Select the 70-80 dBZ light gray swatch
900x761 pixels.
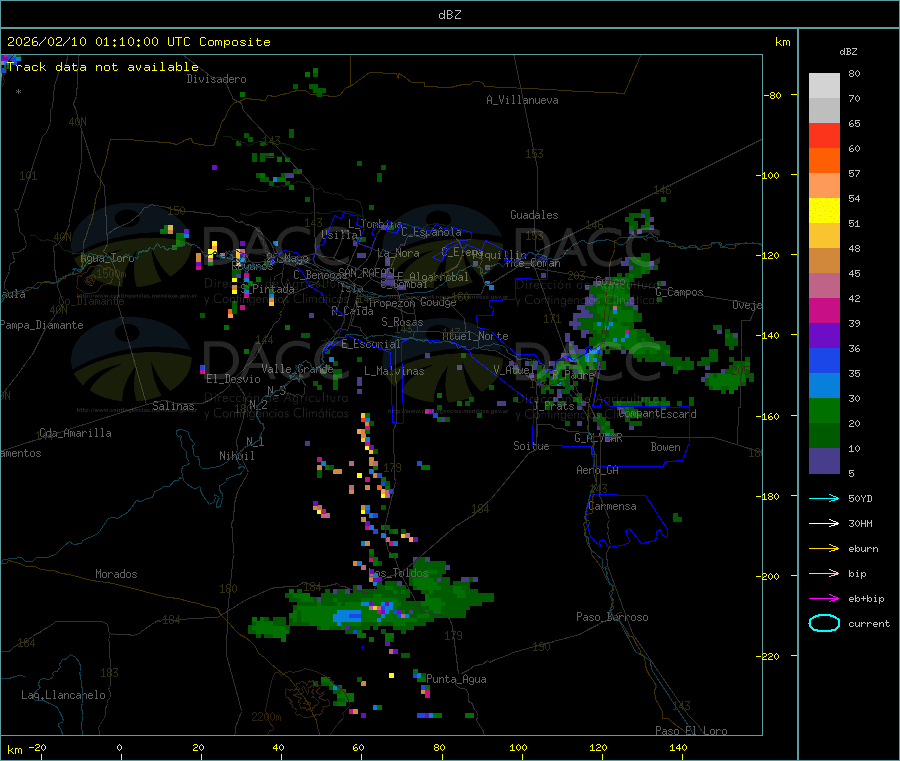[x=824, y=86]
